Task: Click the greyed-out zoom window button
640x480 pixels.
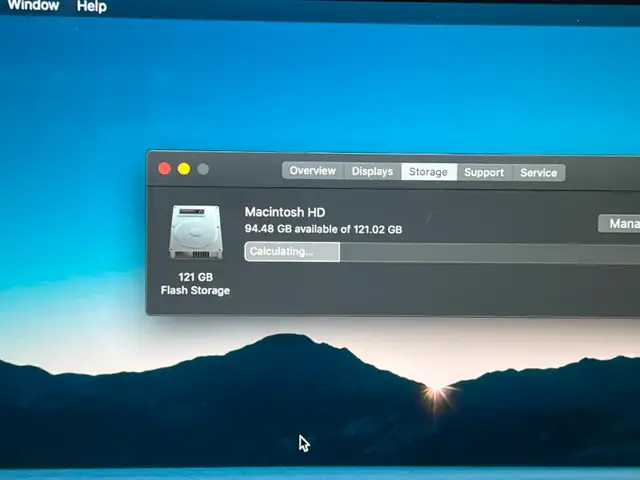Action: coord(203,169)
